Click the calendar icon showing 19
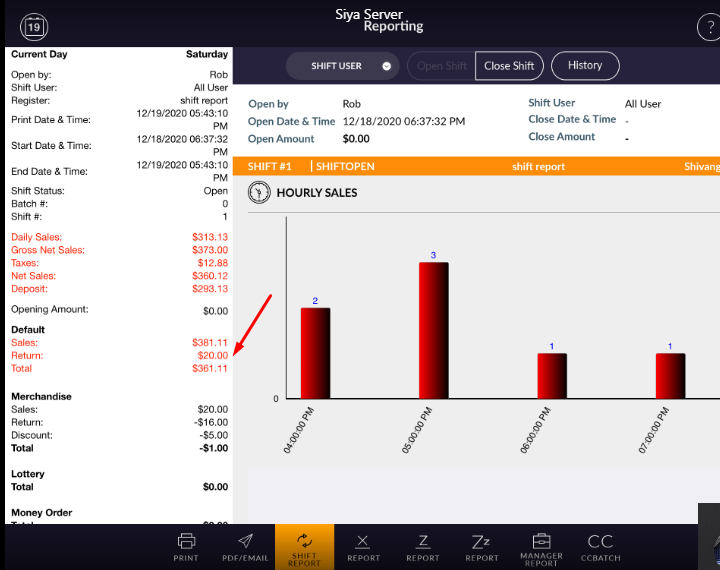720x570 pixels. pyautogui.click(x=33, y=25)
